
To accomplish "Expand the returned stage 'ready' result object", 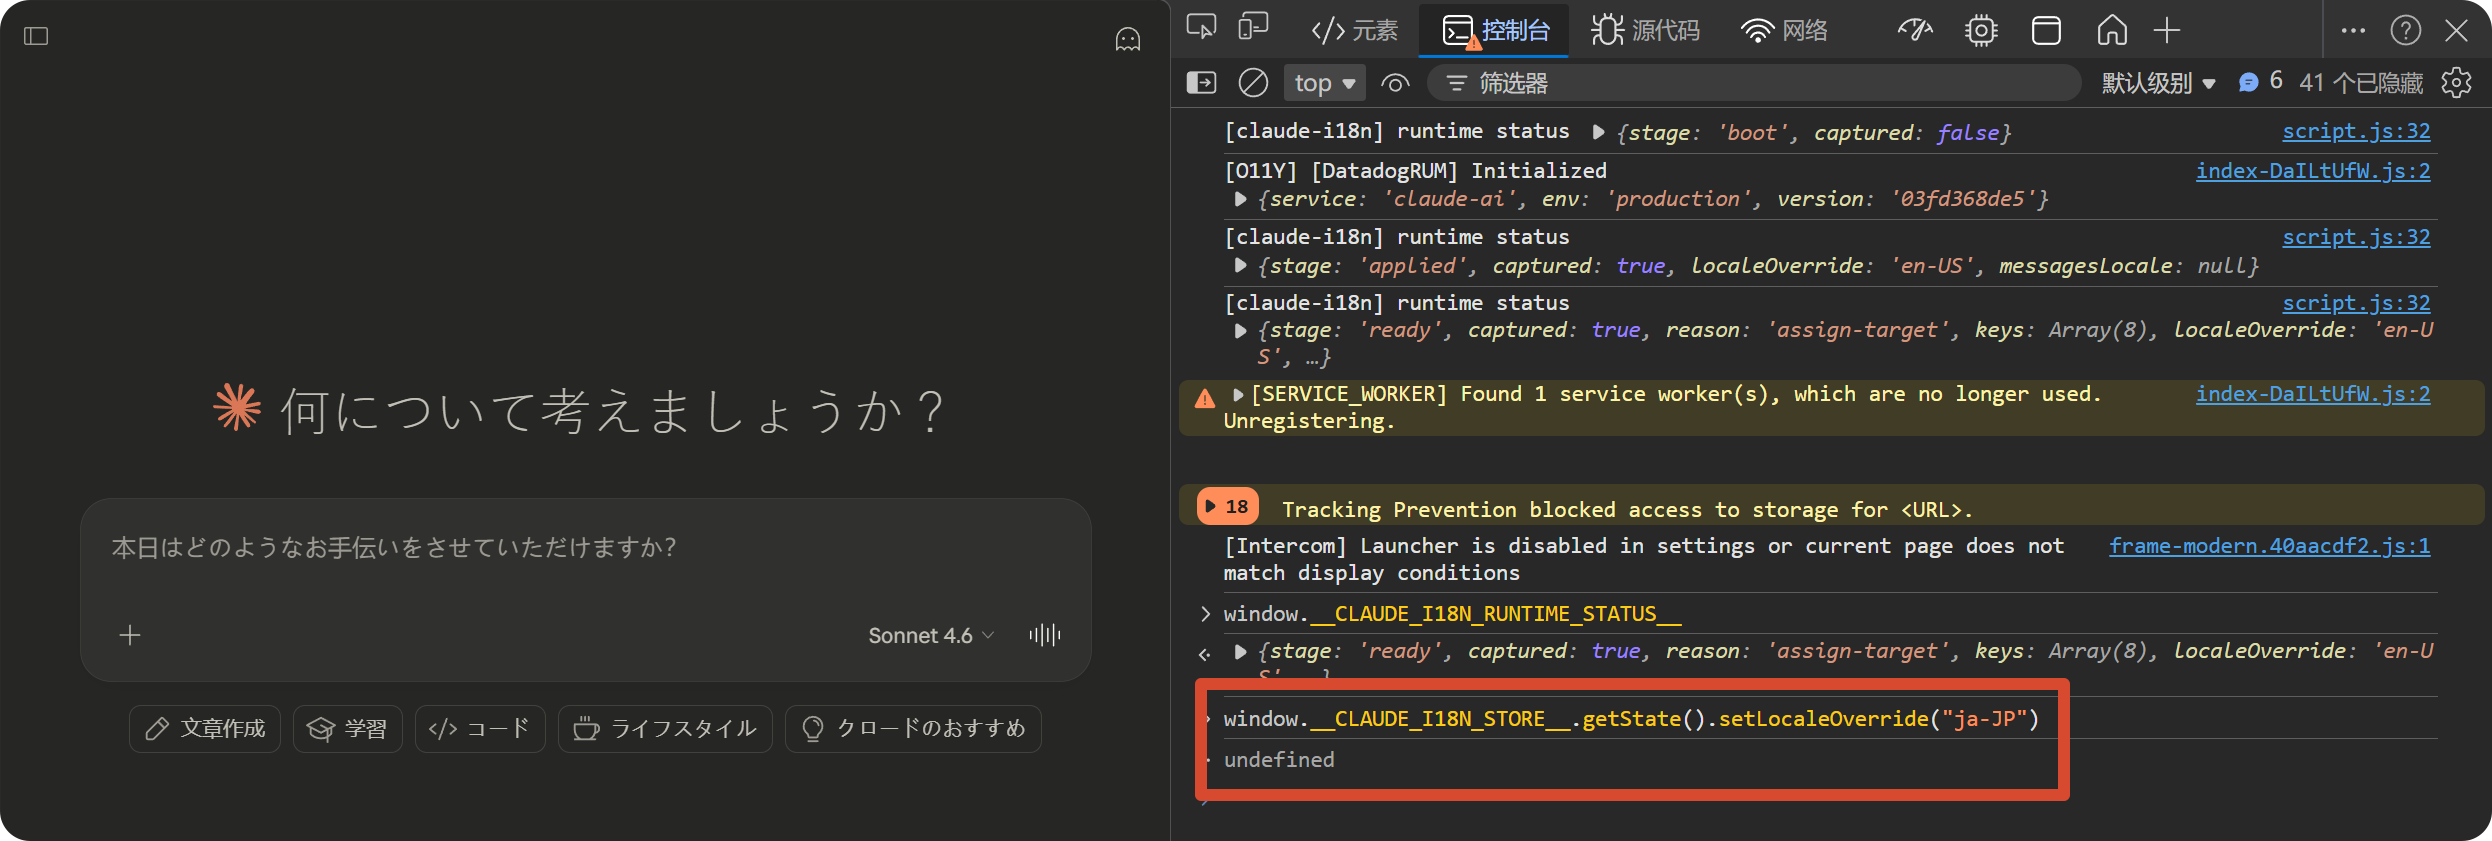I will coord(1240,652).
